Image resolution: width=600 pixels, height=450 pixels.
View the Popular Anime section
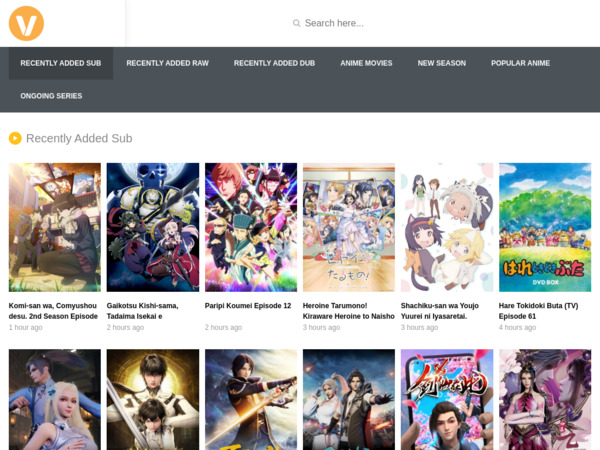click(x=520, y=63)
